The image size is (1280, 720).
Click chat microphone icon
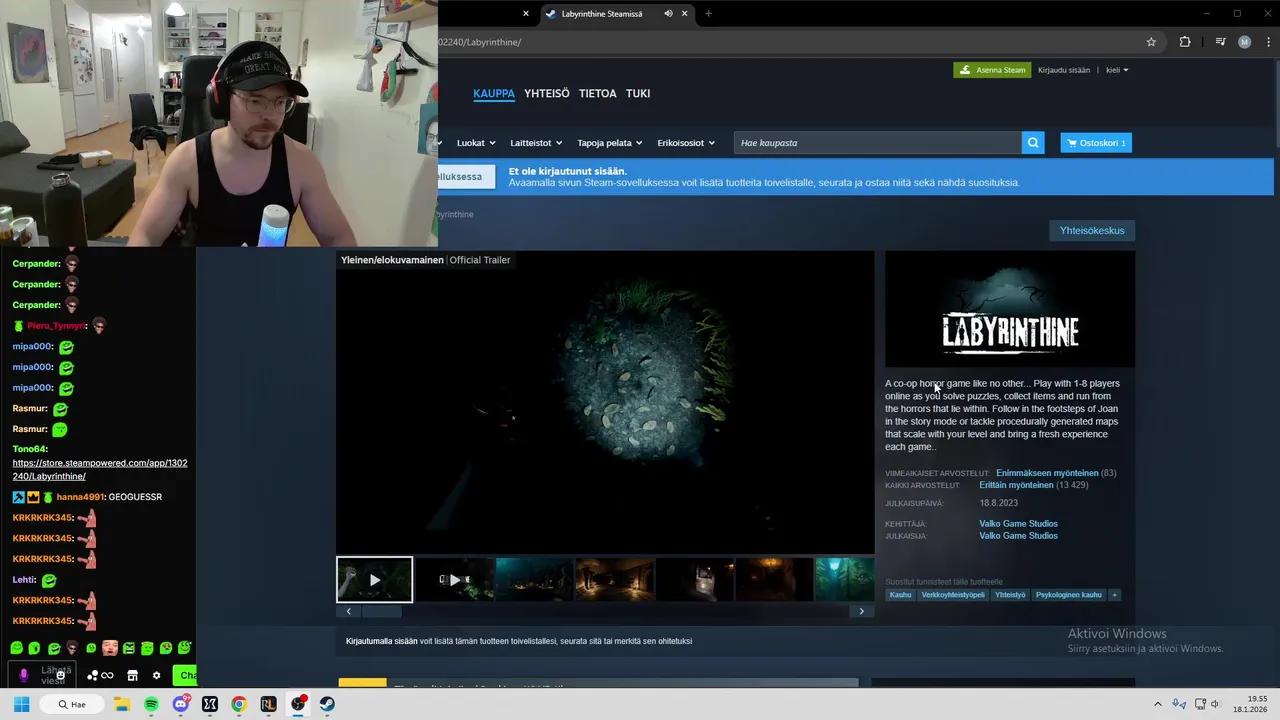[x=23, y=676]
